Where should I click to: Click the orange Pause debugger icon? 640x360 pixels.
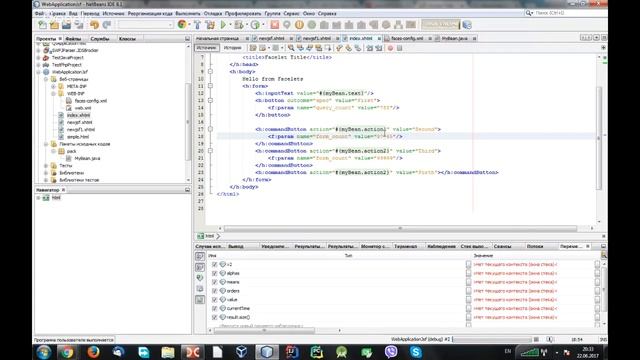tap(299, 25)
